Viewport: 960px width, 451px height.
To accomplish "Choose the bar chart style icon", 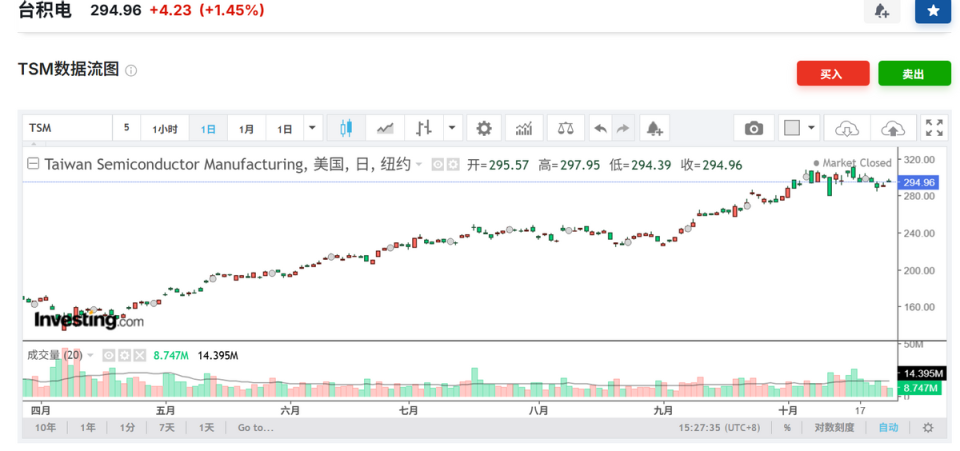I will 424,129.
